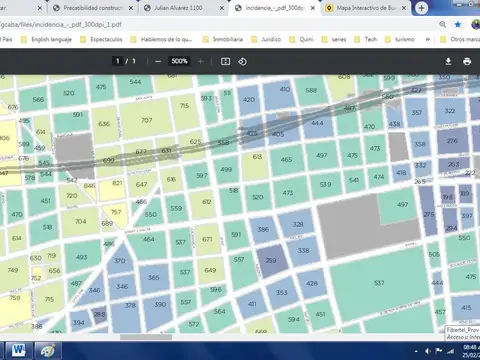The height and width of the screenshot is (360, 480).
Task: Click map block labeled 276
Action: pyautogui.click(x=452, y=141)
